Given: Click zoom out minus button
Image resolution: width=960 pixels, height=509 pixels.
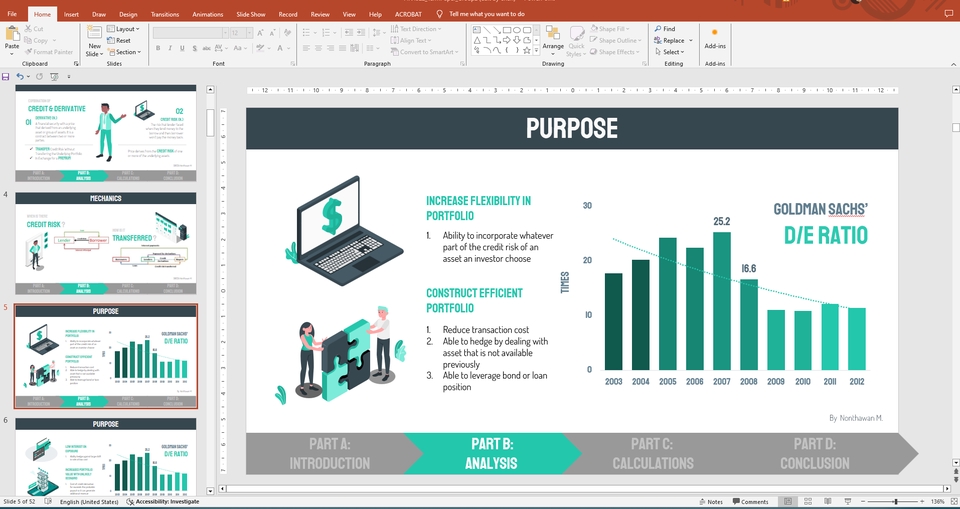Looking at the screenshot, I should [x=864, y=502].
